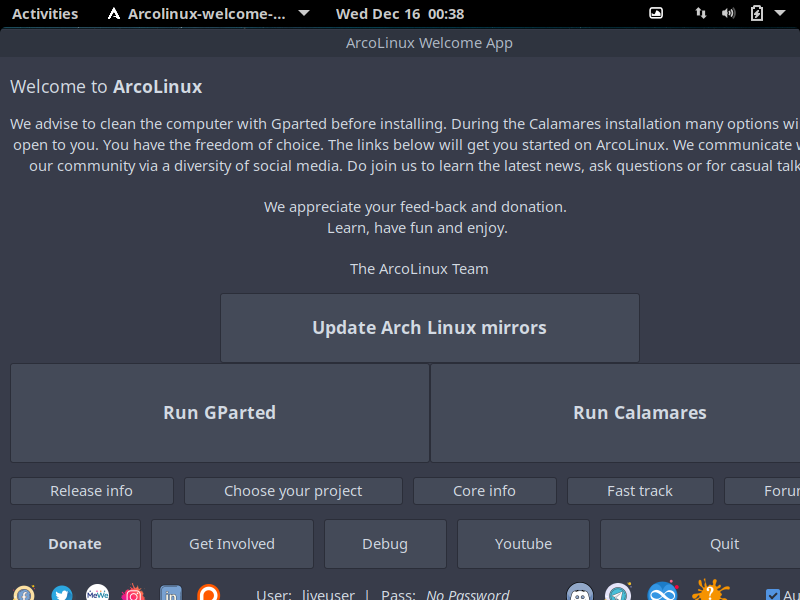Viewport: 800px width, 600px height.
Task: Click the Donate button
Action: pyautogui.click(x=76, y=544)
